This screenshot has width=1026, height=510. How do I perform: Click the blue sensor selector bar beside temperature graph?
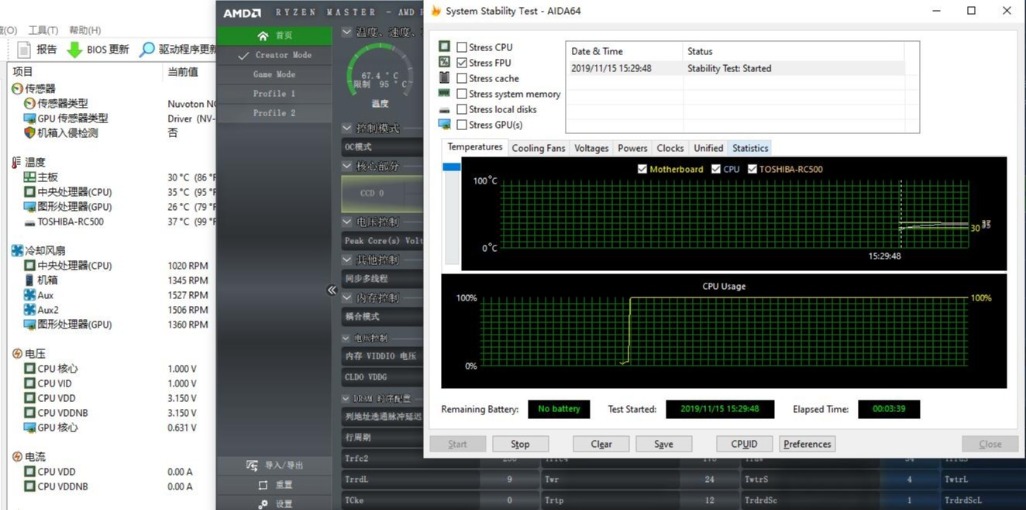pos(451,167)
